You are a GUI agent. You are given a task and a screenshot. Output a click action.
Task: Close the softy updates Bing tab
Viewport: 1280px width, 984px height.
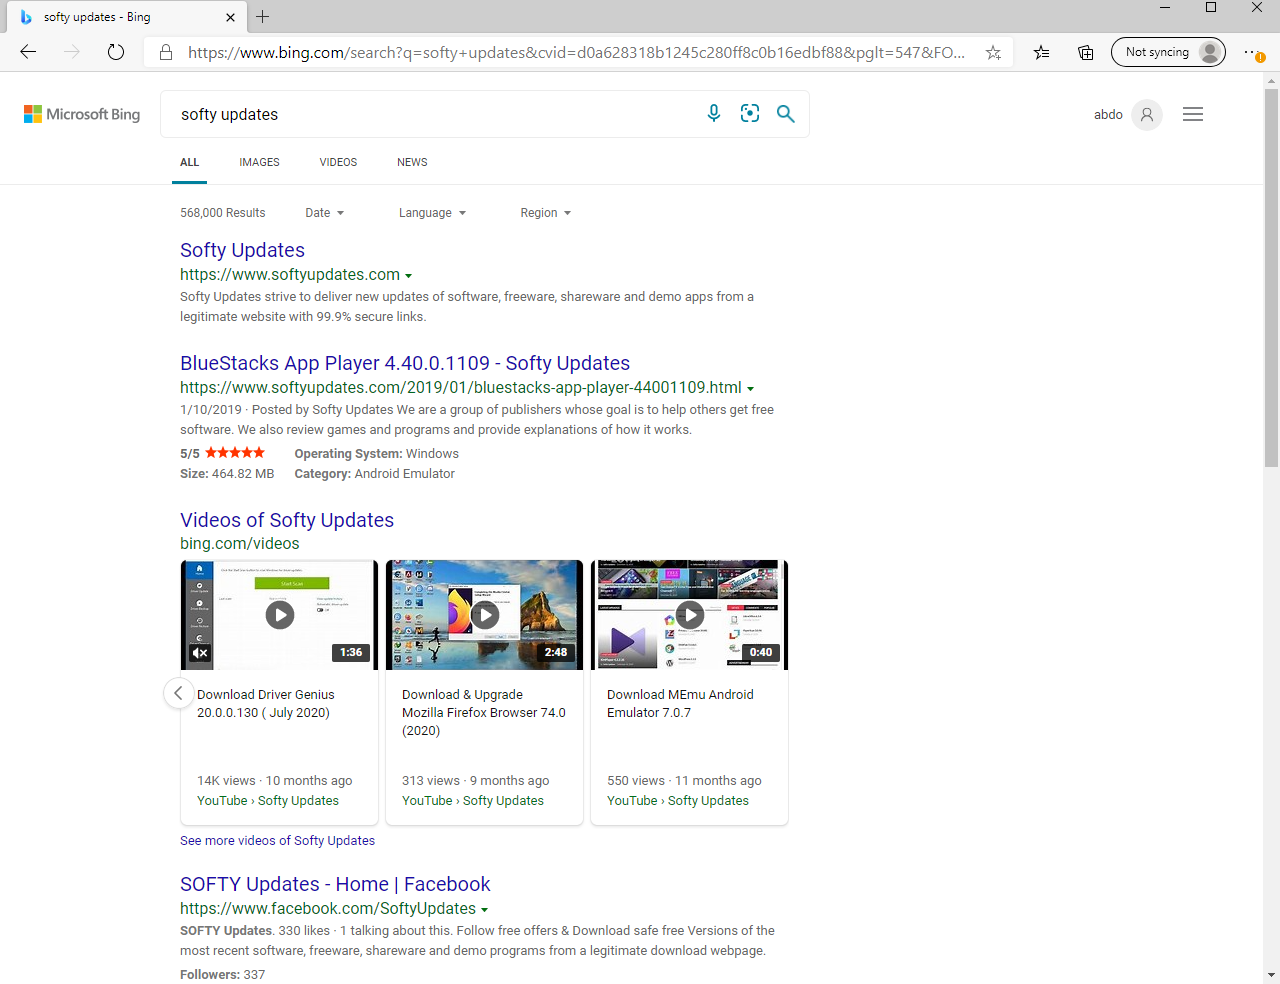pos(230,17)
